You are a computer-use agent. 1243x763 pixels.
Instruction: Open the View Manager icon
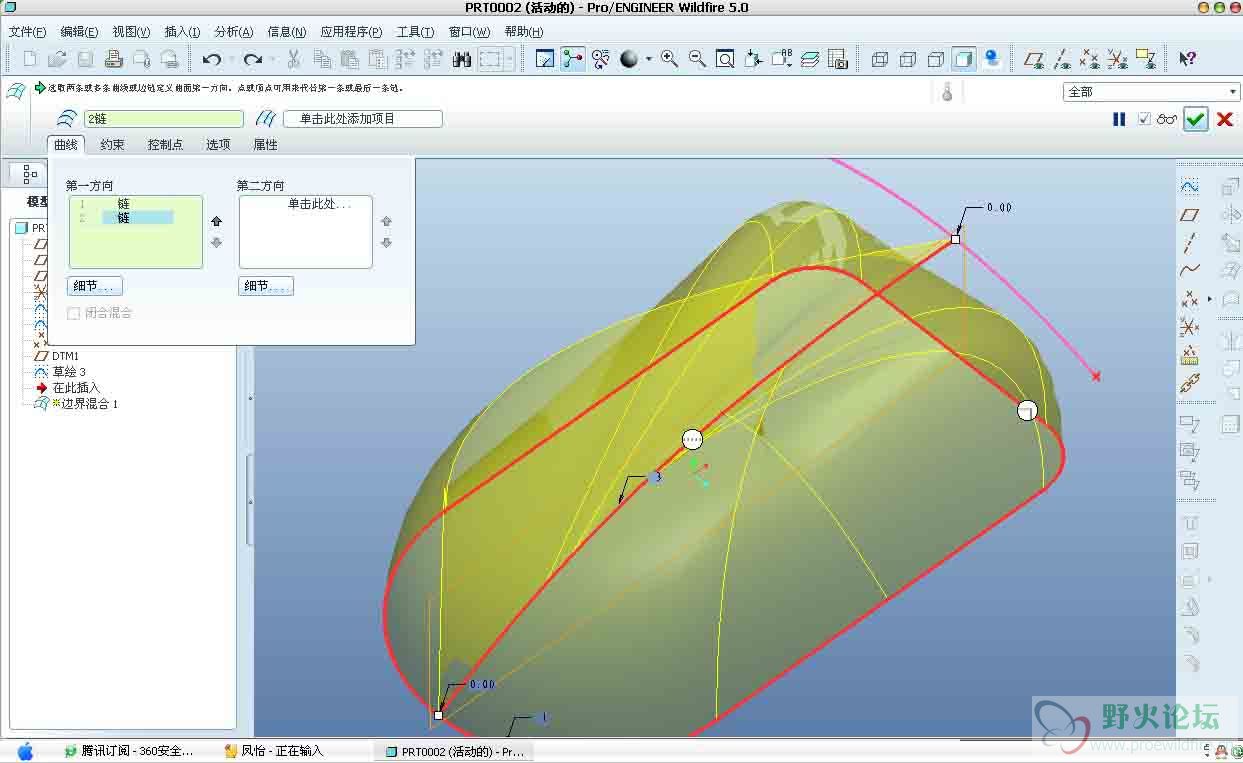click(838, 59)
